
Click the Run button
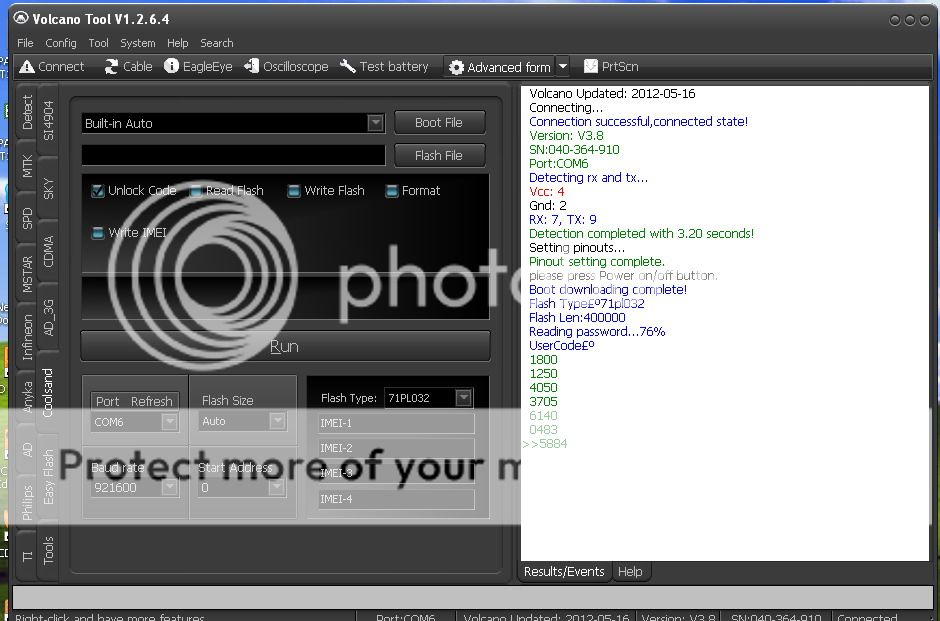(285, 346)
